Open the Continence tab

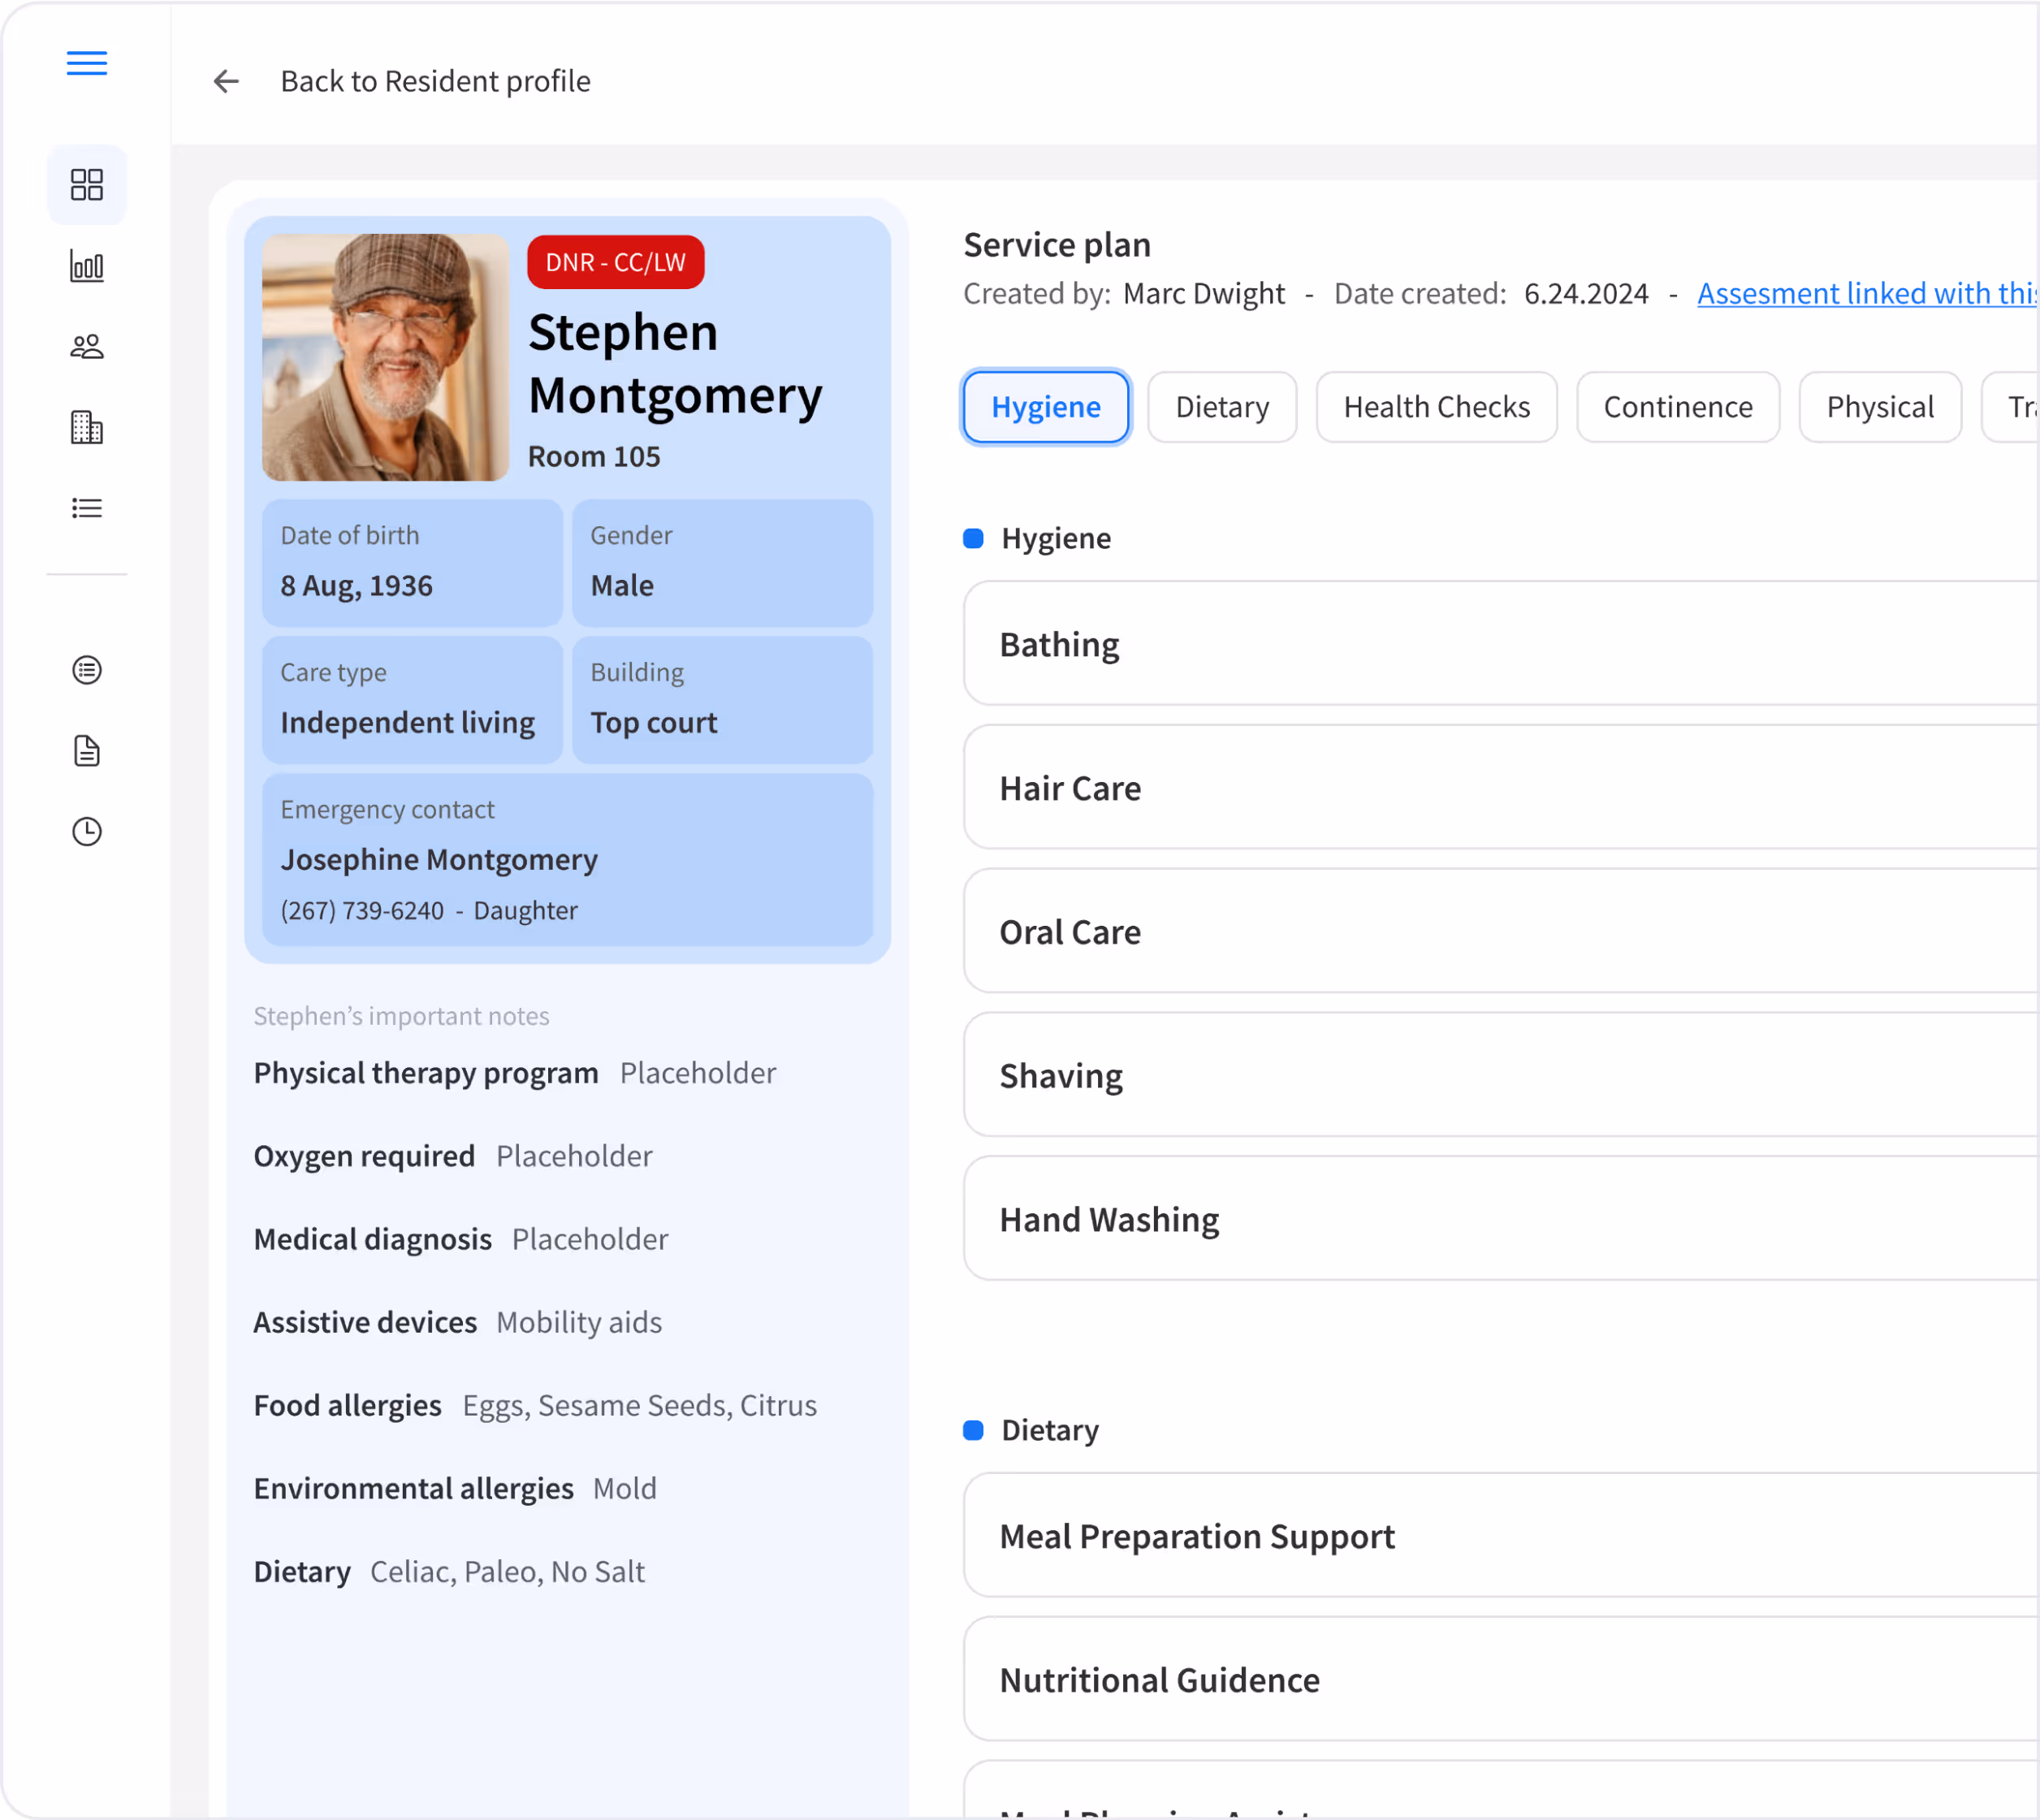pos(1677,407)
